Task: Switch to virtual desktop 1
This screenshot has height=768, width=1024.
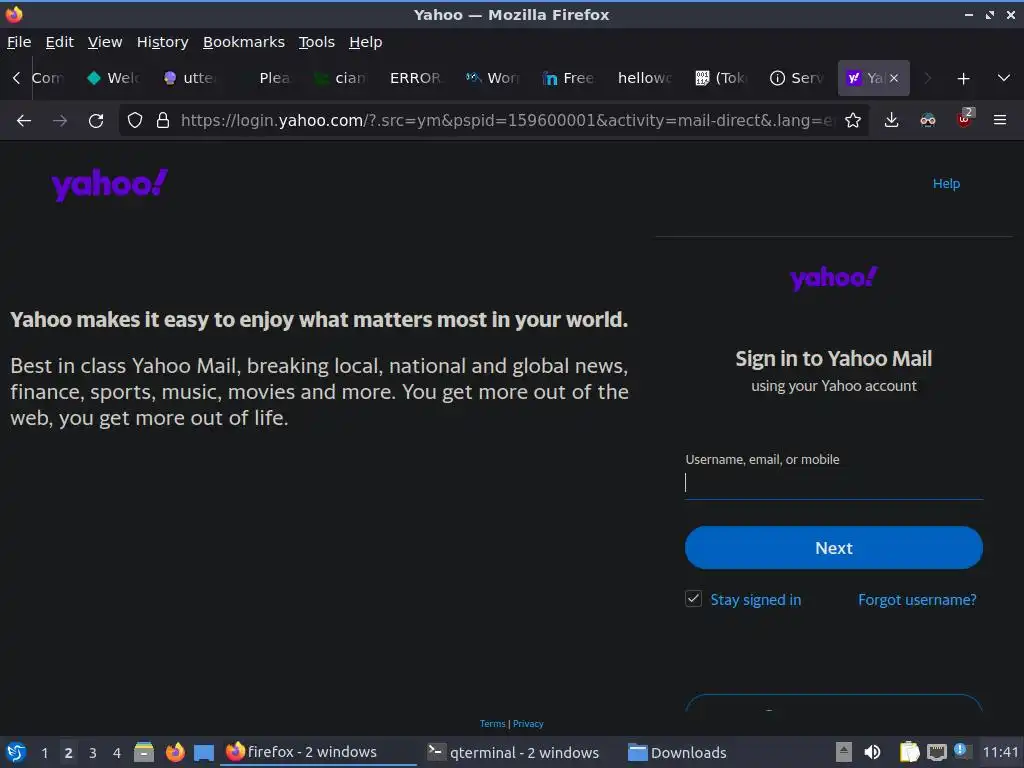Action: [44, 753]
